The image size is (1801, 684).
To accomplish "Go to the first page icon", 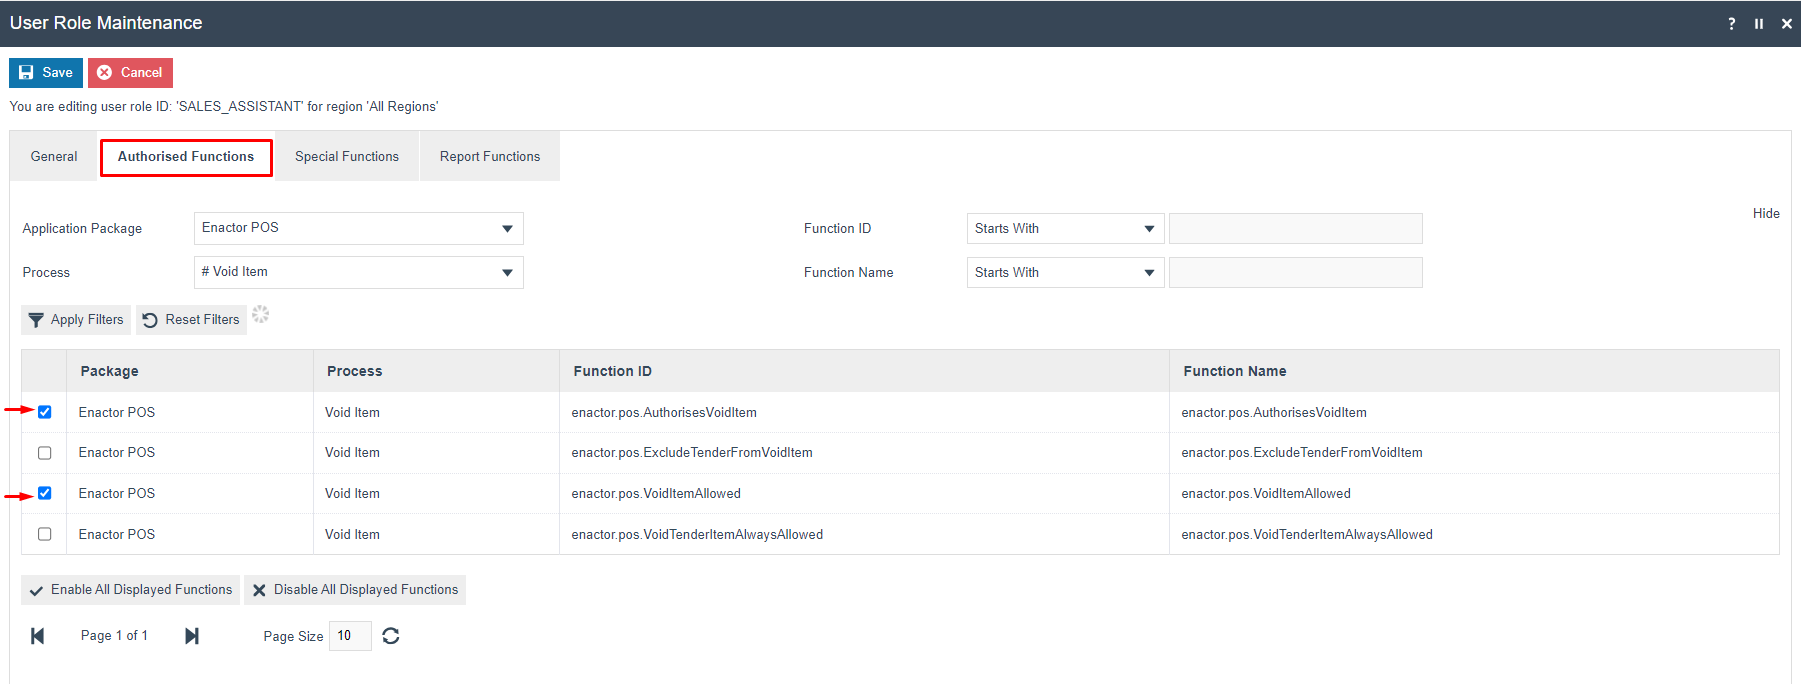I will tap(38, 636).
